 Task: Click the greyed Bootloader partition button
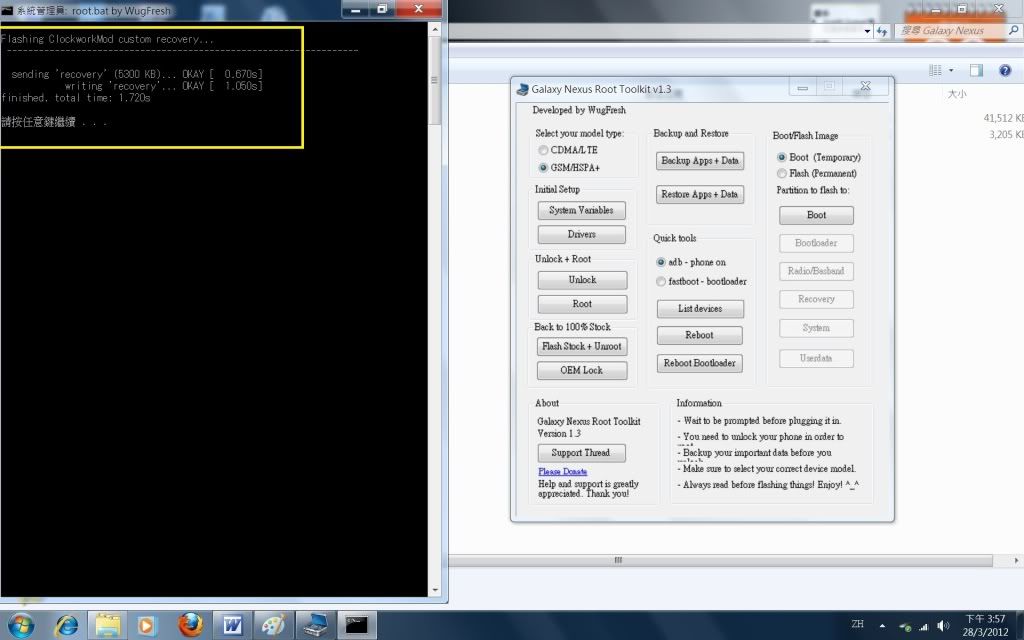[816, 243]
